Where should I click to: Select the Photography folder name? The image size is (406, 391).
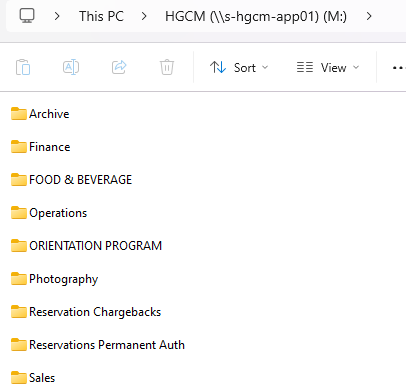point(64,279)
